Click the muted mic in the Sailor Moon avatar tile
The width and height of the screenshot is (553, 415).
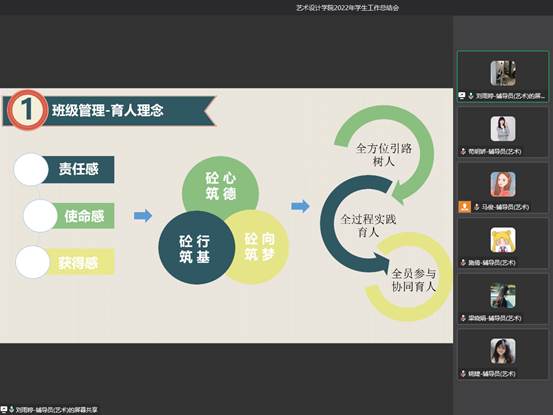click(463, 262)
